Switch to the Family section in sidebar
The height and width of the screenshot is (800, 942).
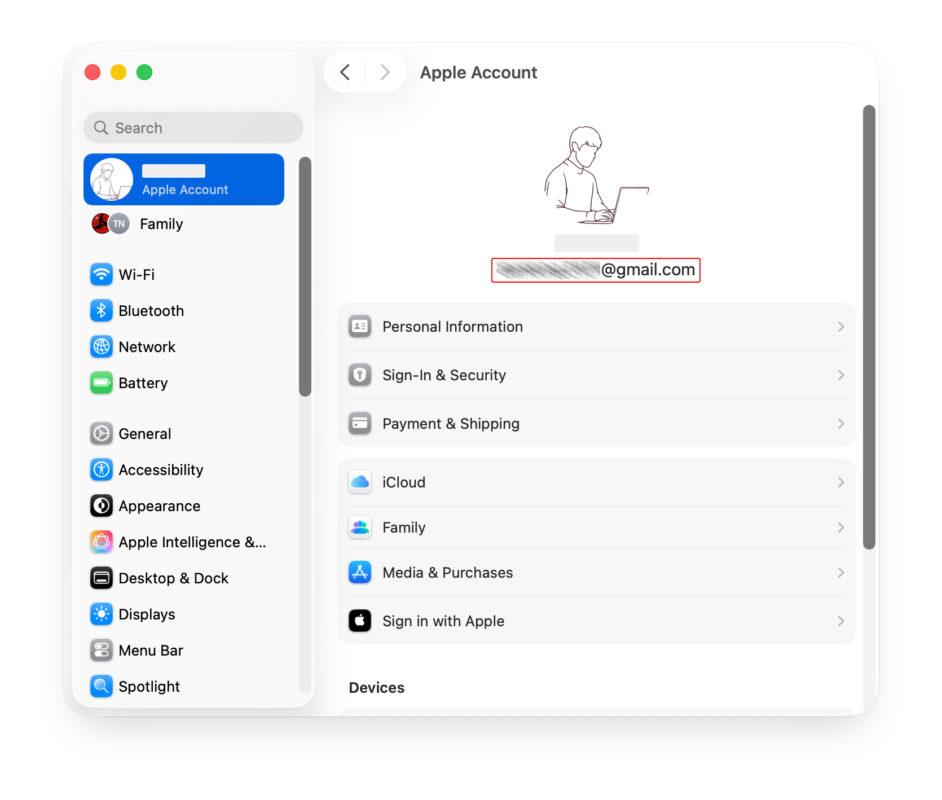click(161, 224)
